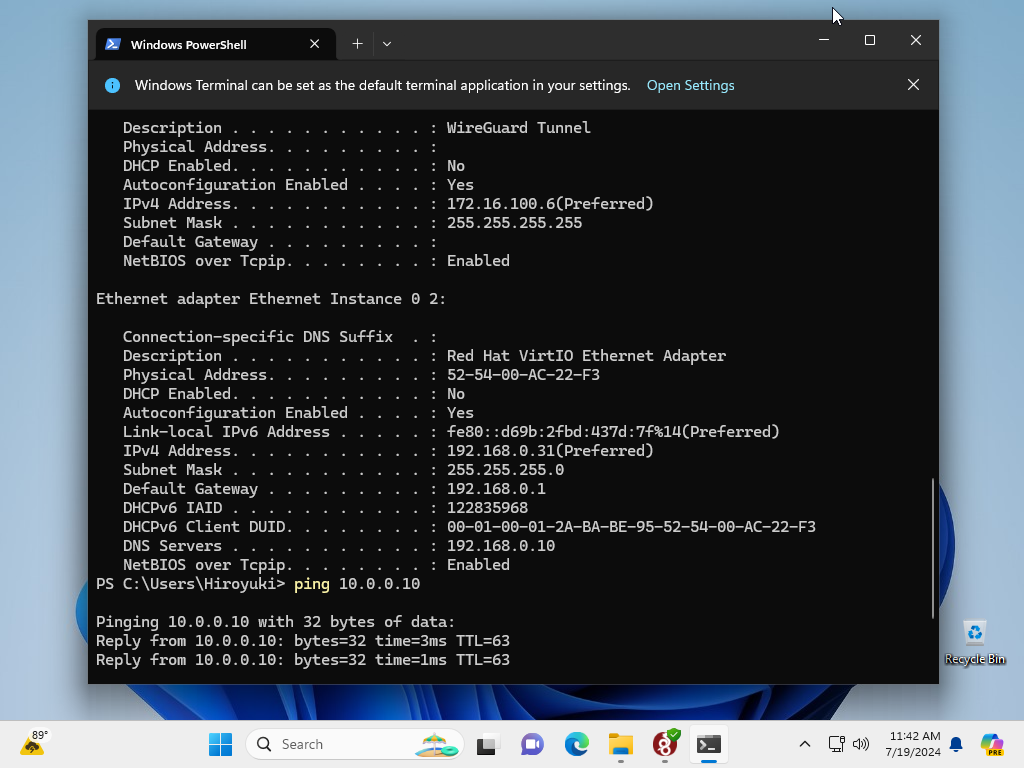Click the DNS Servers 192.168.0.10 value
Viewport: 1024px width, 768px height.
click(x=501, y=546)
